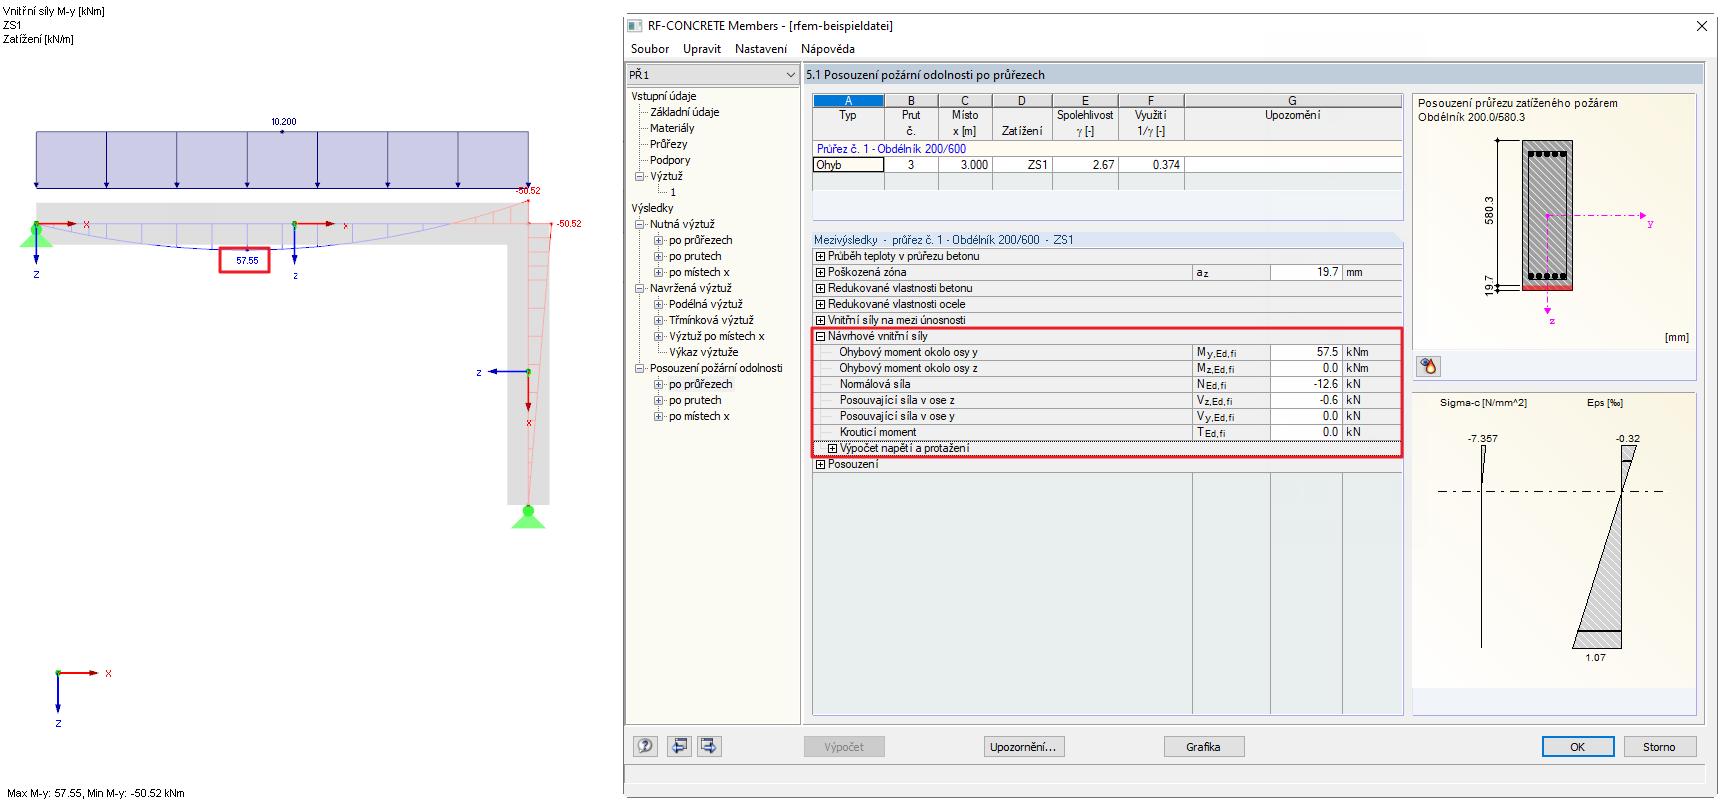Expand Redukované vlastnosti betonu row

click(x=820, y=288)
